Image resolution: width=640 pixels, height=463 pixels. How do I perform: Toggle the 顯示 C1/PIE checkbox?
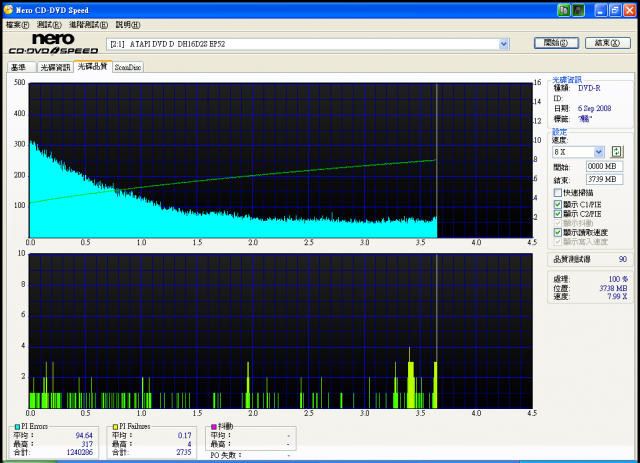click(558, 204)
